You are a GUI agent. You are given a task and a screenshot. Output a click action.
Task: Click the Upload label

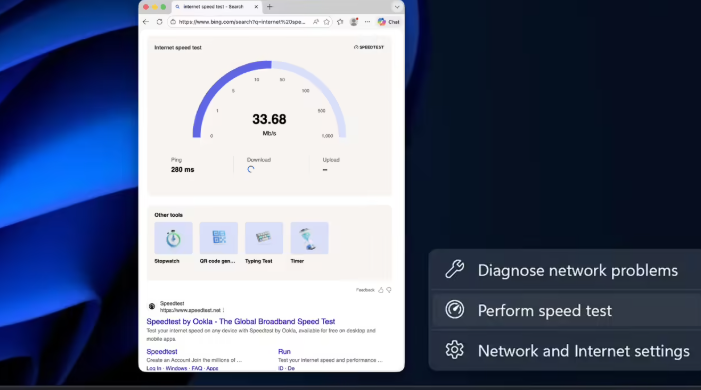pos(331,160)
